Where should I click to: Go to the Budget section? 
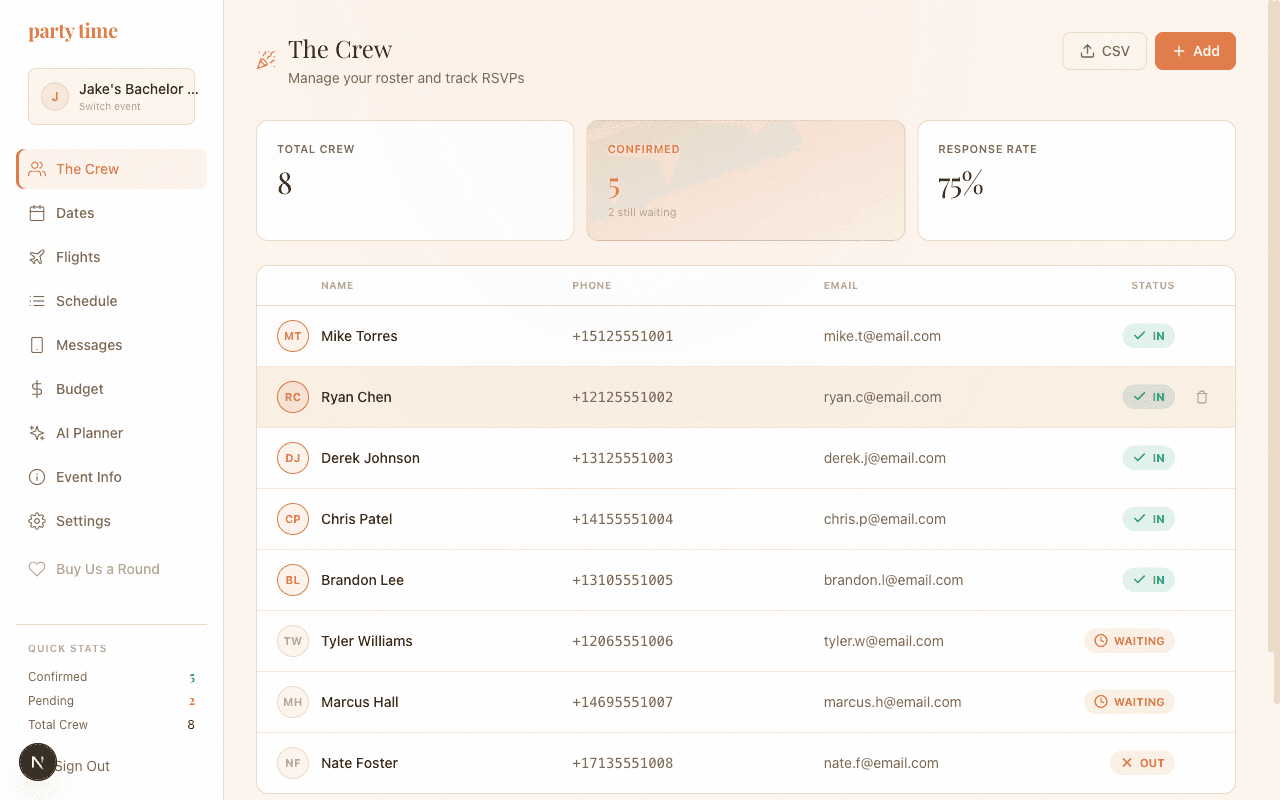(x=80, y=389)
